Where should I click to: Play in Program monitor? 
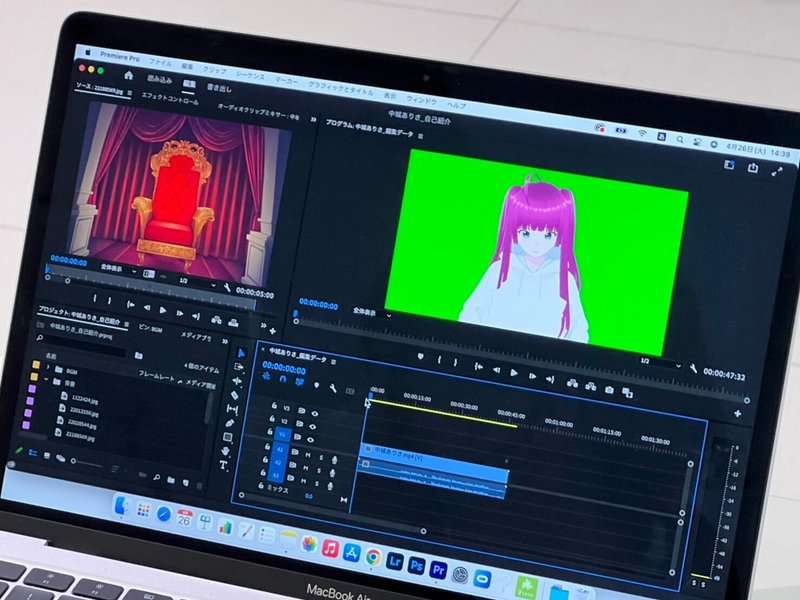click(x=514, y=373)
